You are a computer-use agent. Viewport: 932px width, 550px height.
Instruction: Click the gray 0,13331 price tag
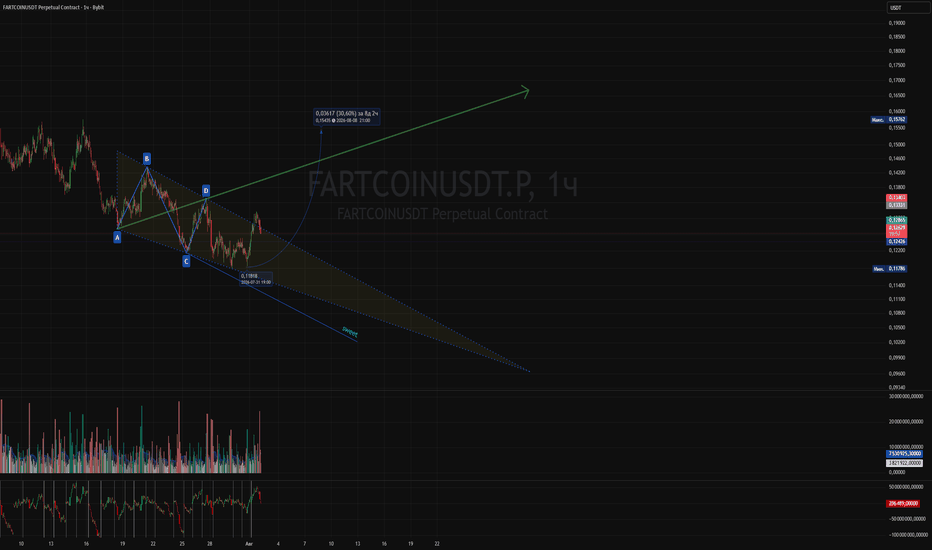[897, 205]
